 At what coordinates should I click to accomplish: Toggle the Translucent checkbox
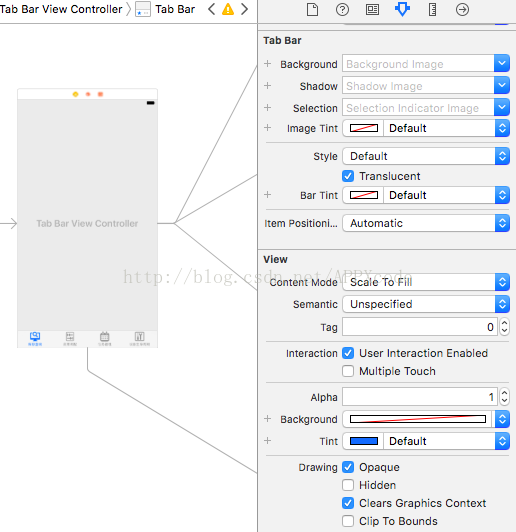point(348,176)
